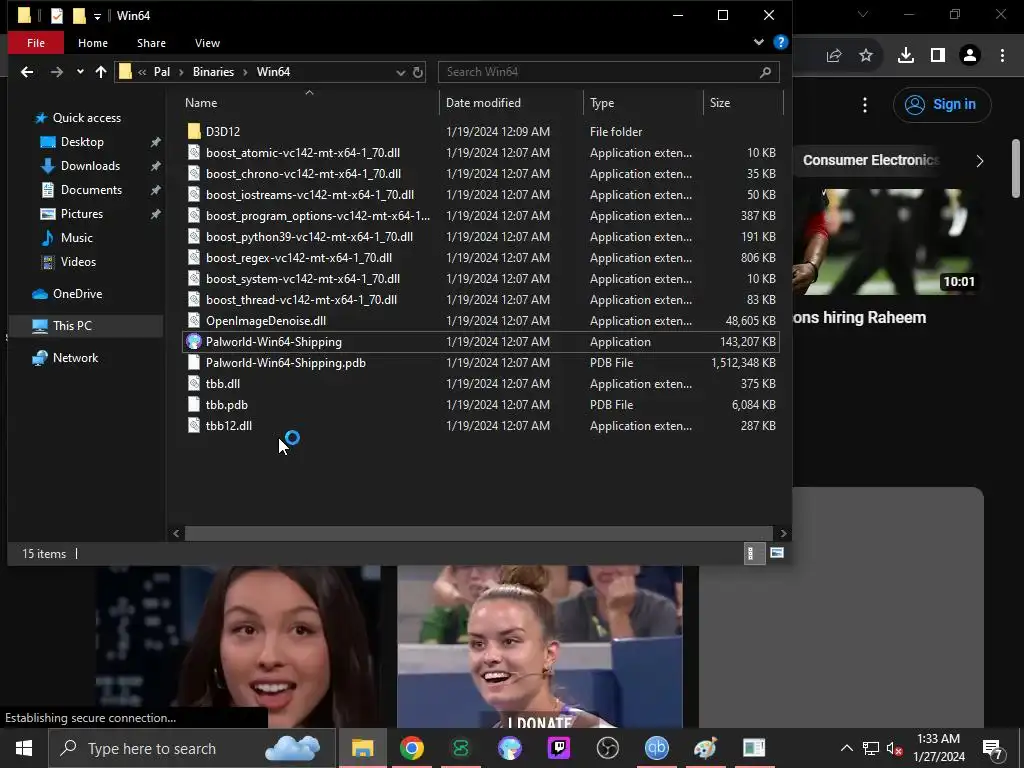The width and height of the screenshot is (1024, 768).
Task: Click the Forward navigation arrow
Action: (57, 72)
